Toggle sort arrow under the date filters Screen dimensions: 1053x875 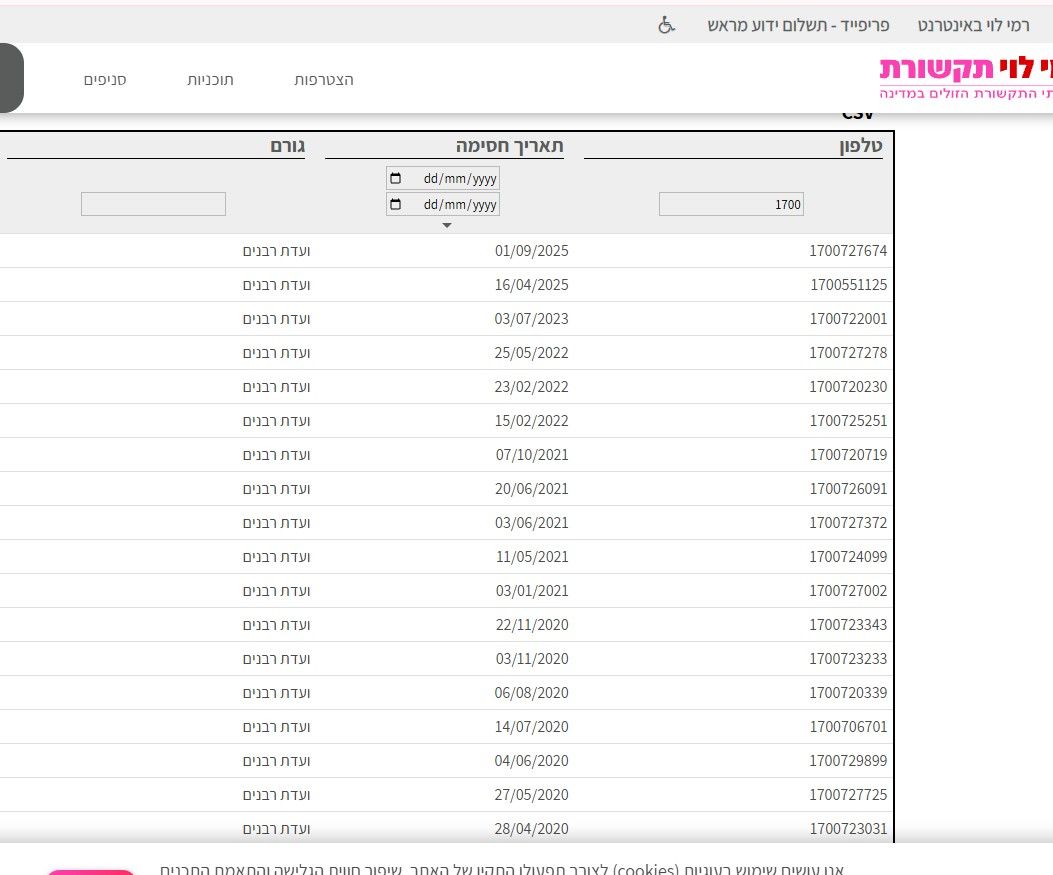447,226
